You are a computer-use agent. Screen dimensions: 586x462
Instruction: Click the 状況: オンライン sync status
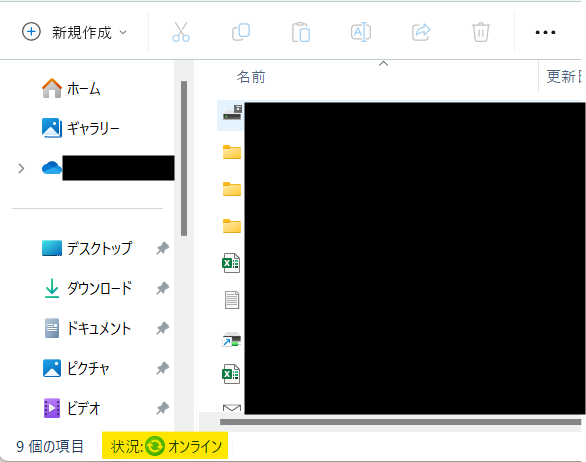click(x=165, y=446)
